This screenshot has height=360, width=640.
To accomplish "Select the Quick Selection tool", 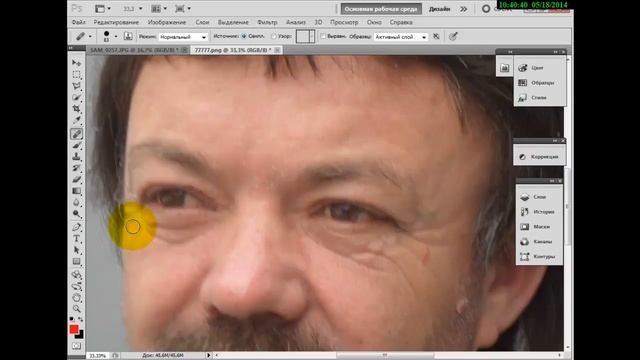I will click(x=76, y=98).
